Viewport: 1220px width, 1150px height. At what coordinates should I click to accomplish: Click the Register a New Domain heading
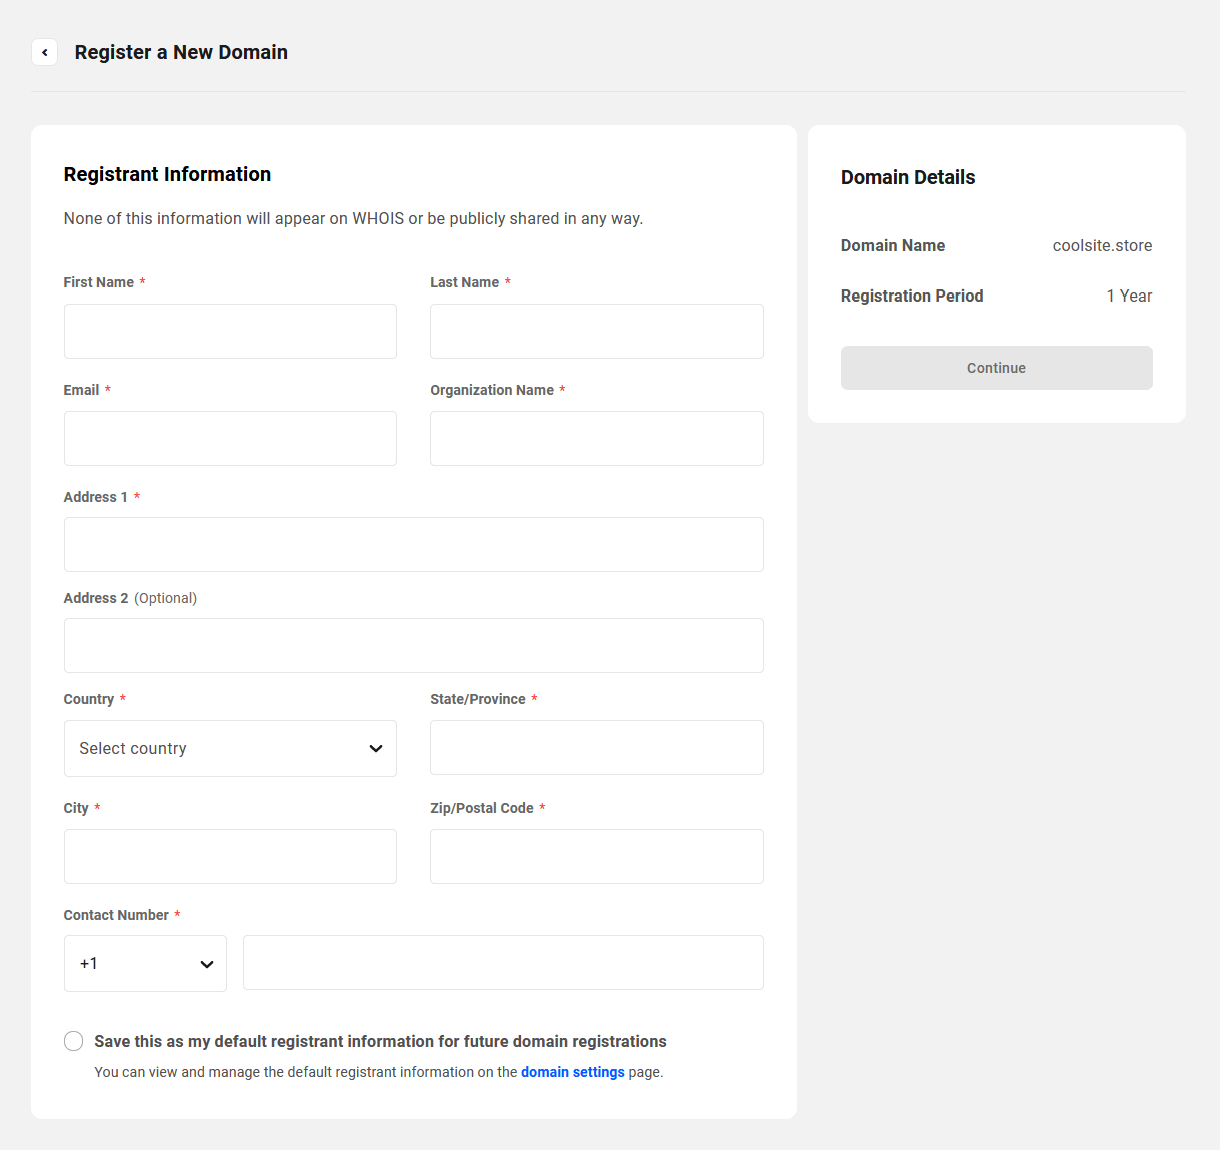180,52
